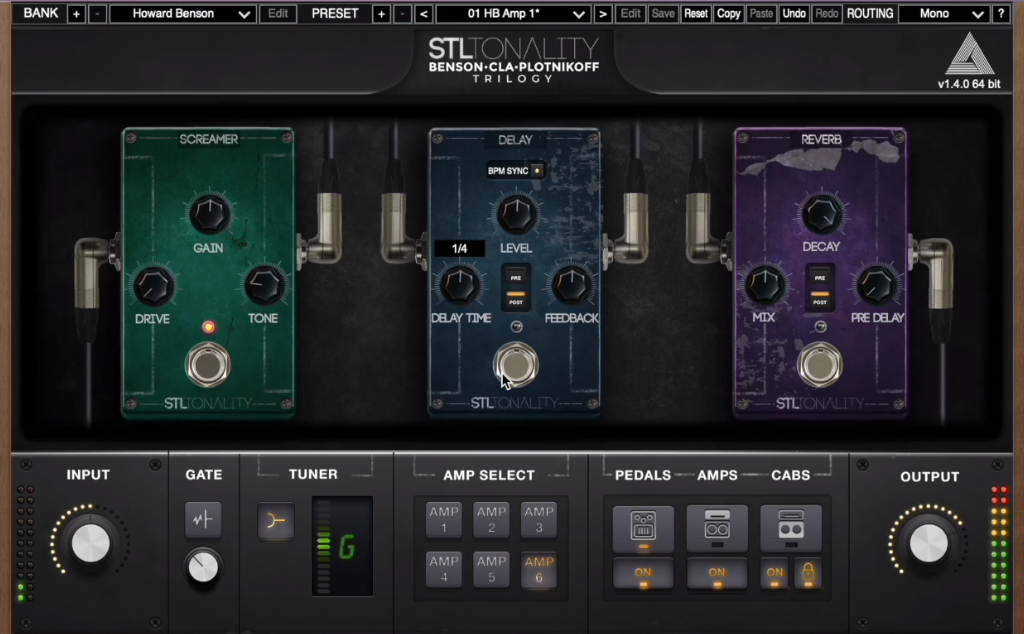The height and width of the screenshot is (634, 1024).
Task: Select AMP 1 in Amp Select
Action: (444, 519)
